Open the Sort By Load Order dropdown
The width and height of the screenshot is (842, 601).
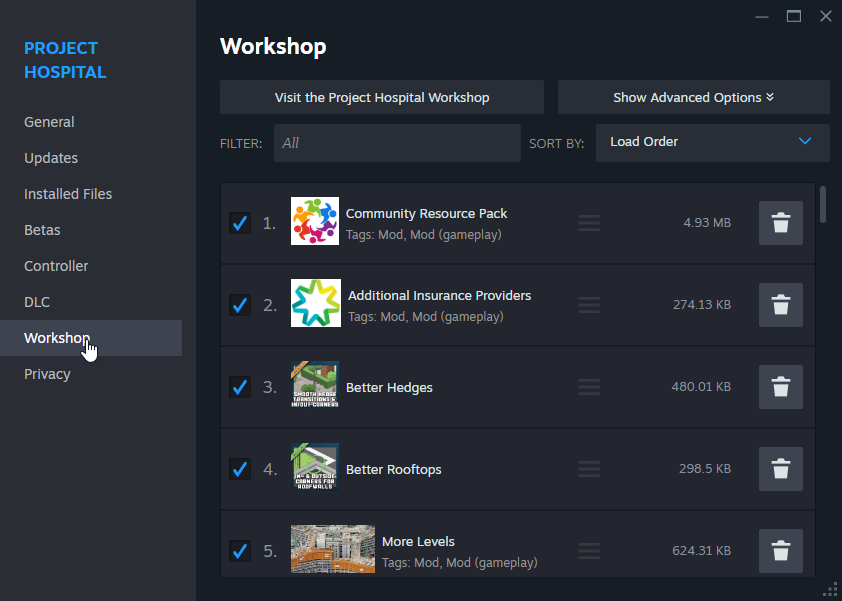[x=713, y=142]
